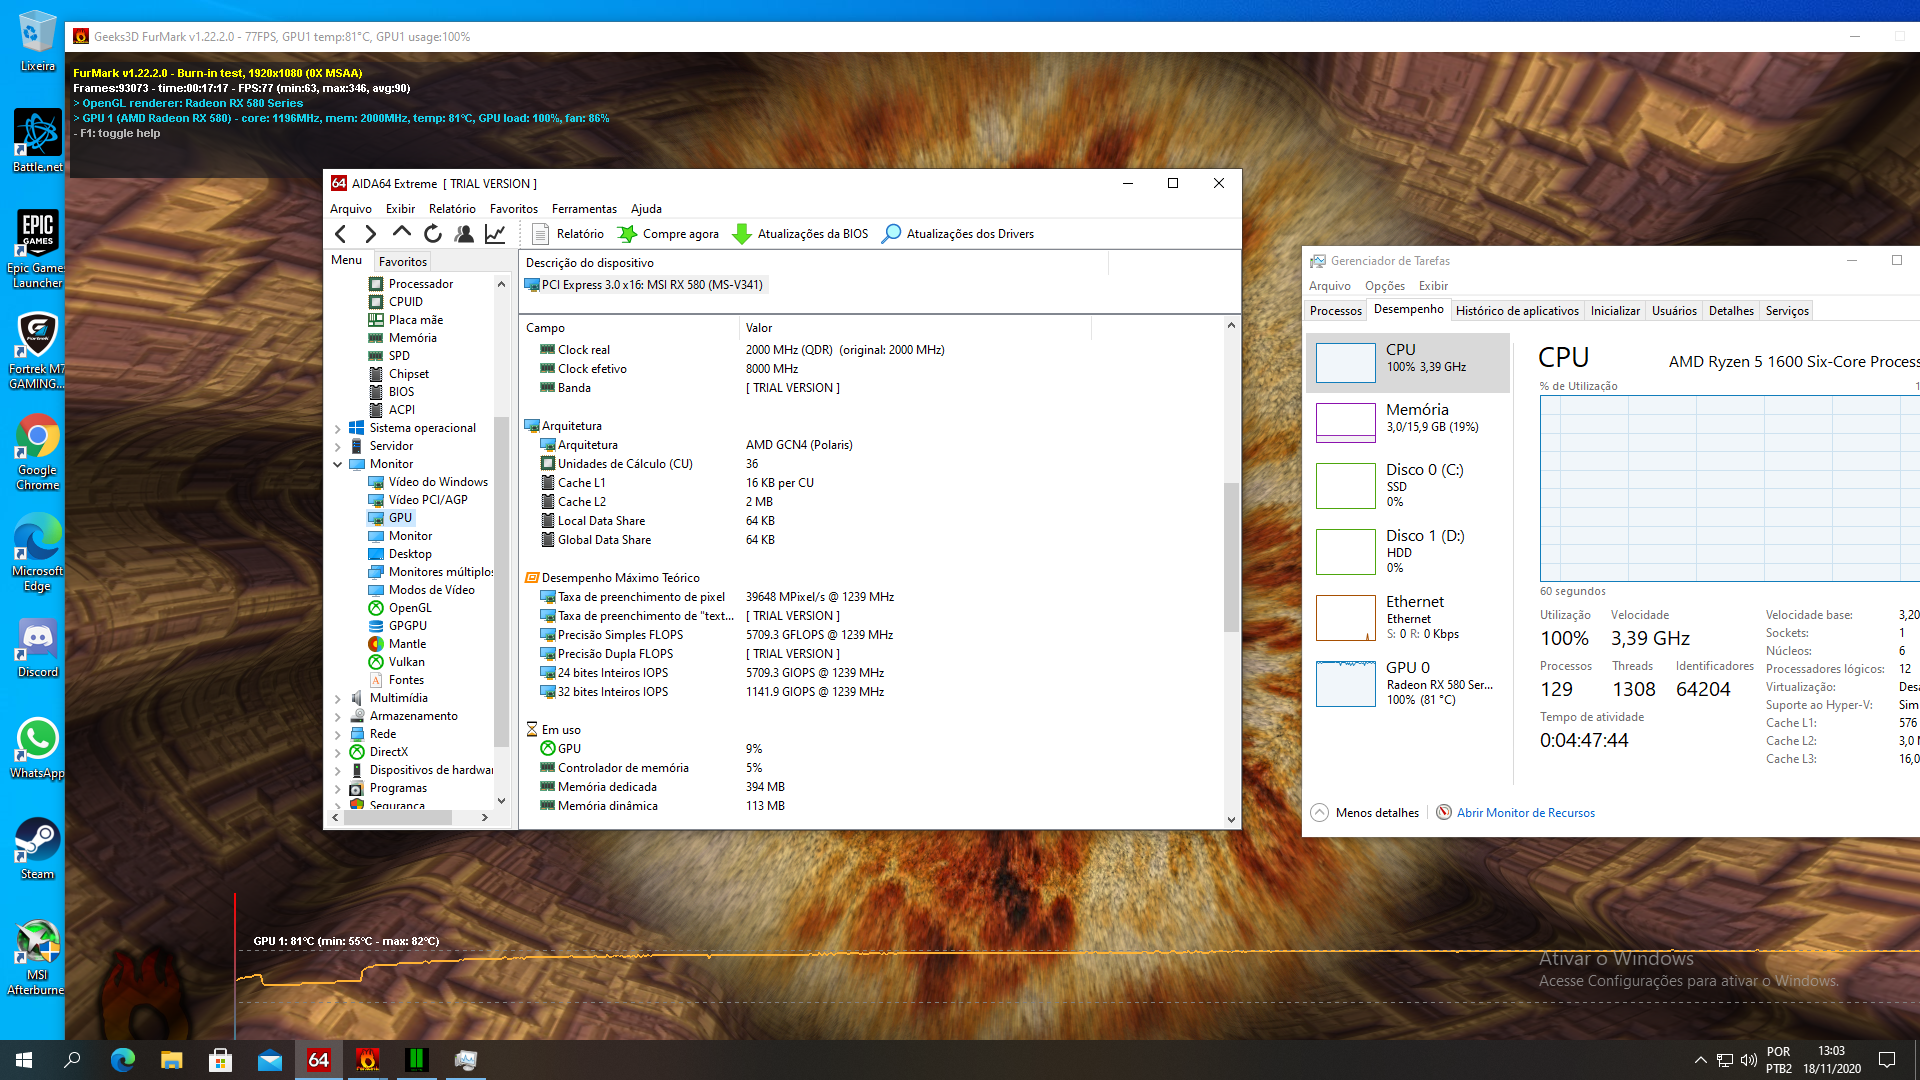The image size is (1920, 1080).
Task: Open the Windows Start menu
Action: click(x=24, y=1060)
